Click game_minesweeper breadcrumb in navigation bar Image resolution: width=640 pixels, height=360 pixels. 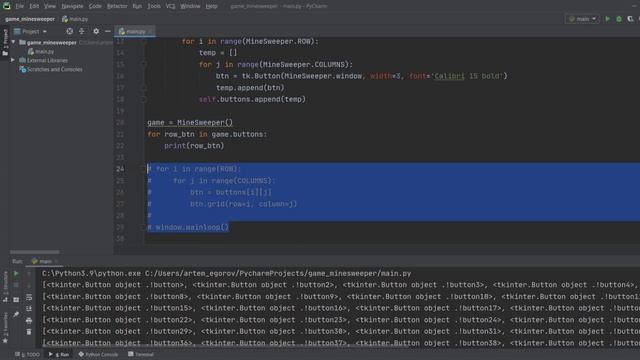tap(30, 19)
